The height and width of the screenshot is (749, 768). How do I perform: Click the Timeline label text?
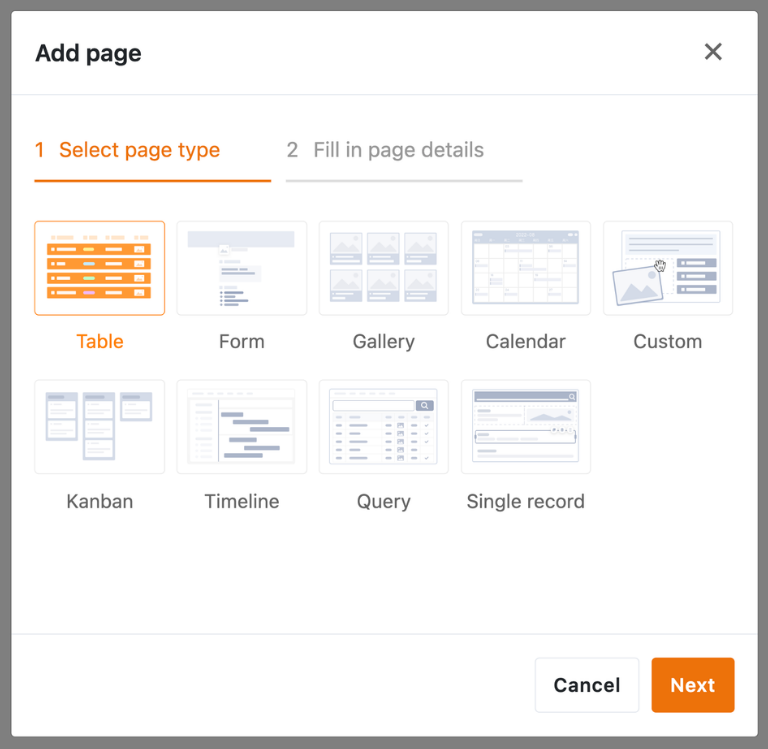(241, 501)
